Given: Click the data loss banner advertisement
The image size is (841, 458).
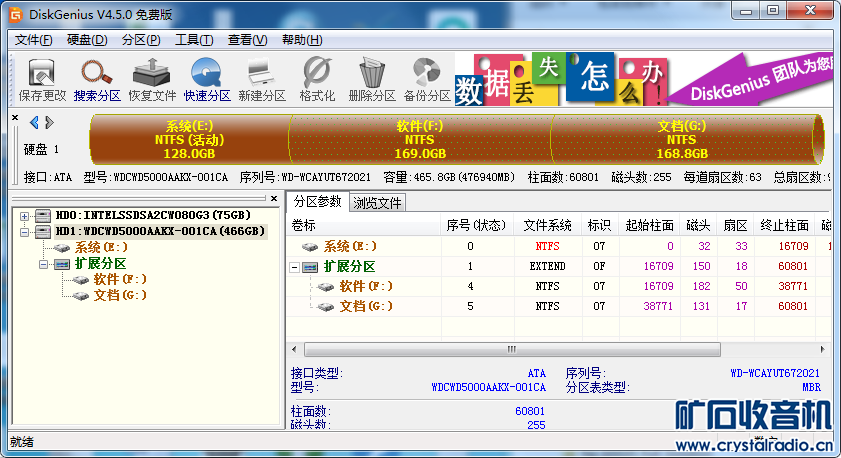Looking at the screenshot, I should (643, 79).
